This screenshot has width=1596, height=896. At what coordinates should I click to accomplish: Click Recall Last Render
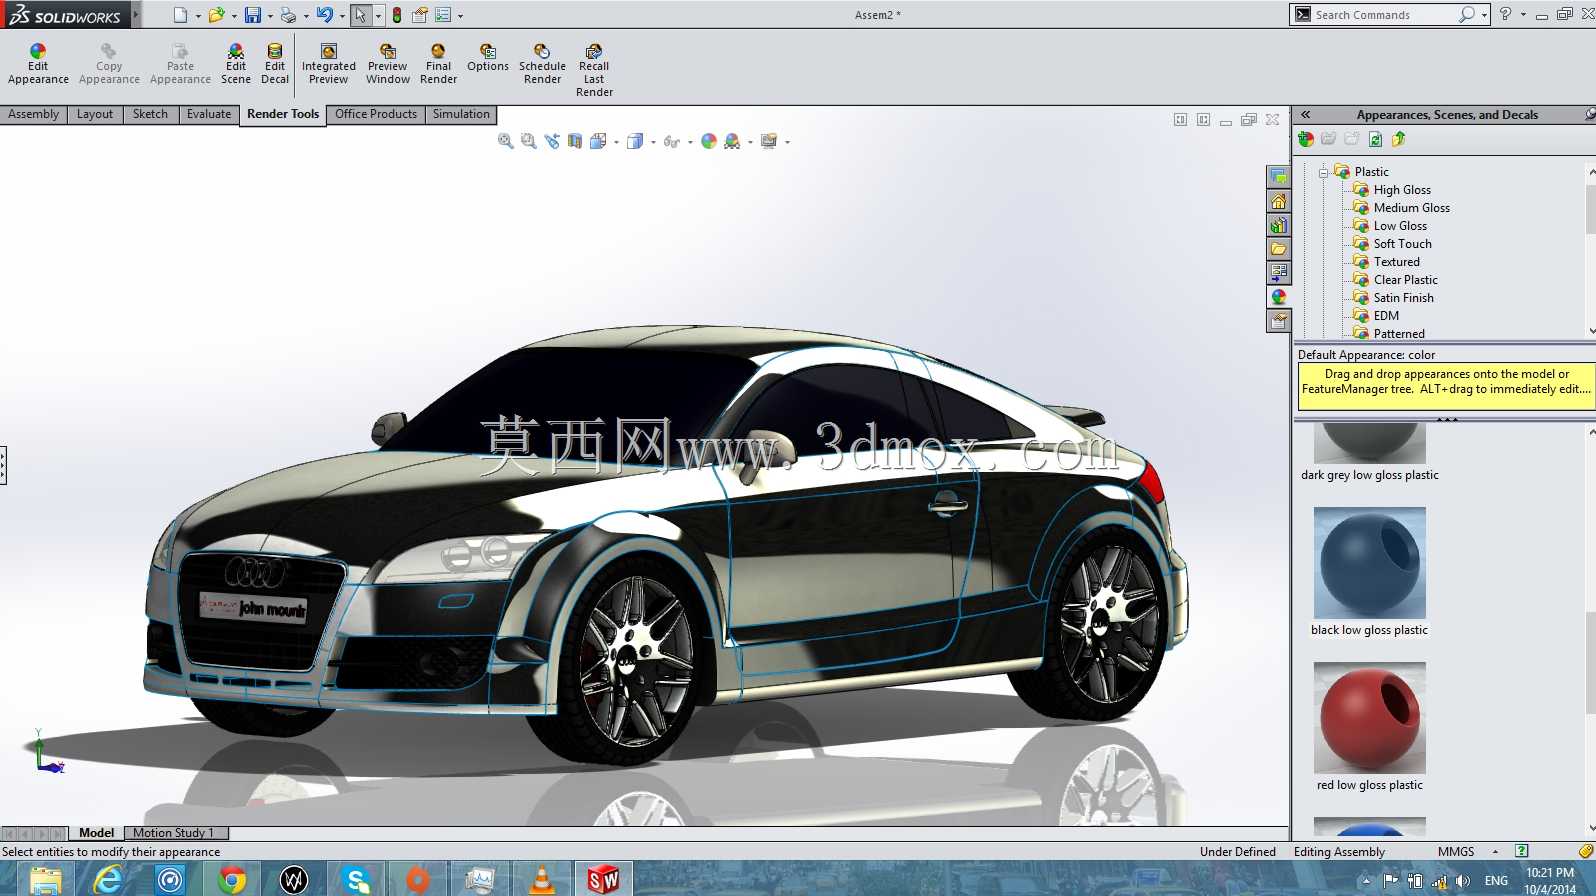coord(594,70)
